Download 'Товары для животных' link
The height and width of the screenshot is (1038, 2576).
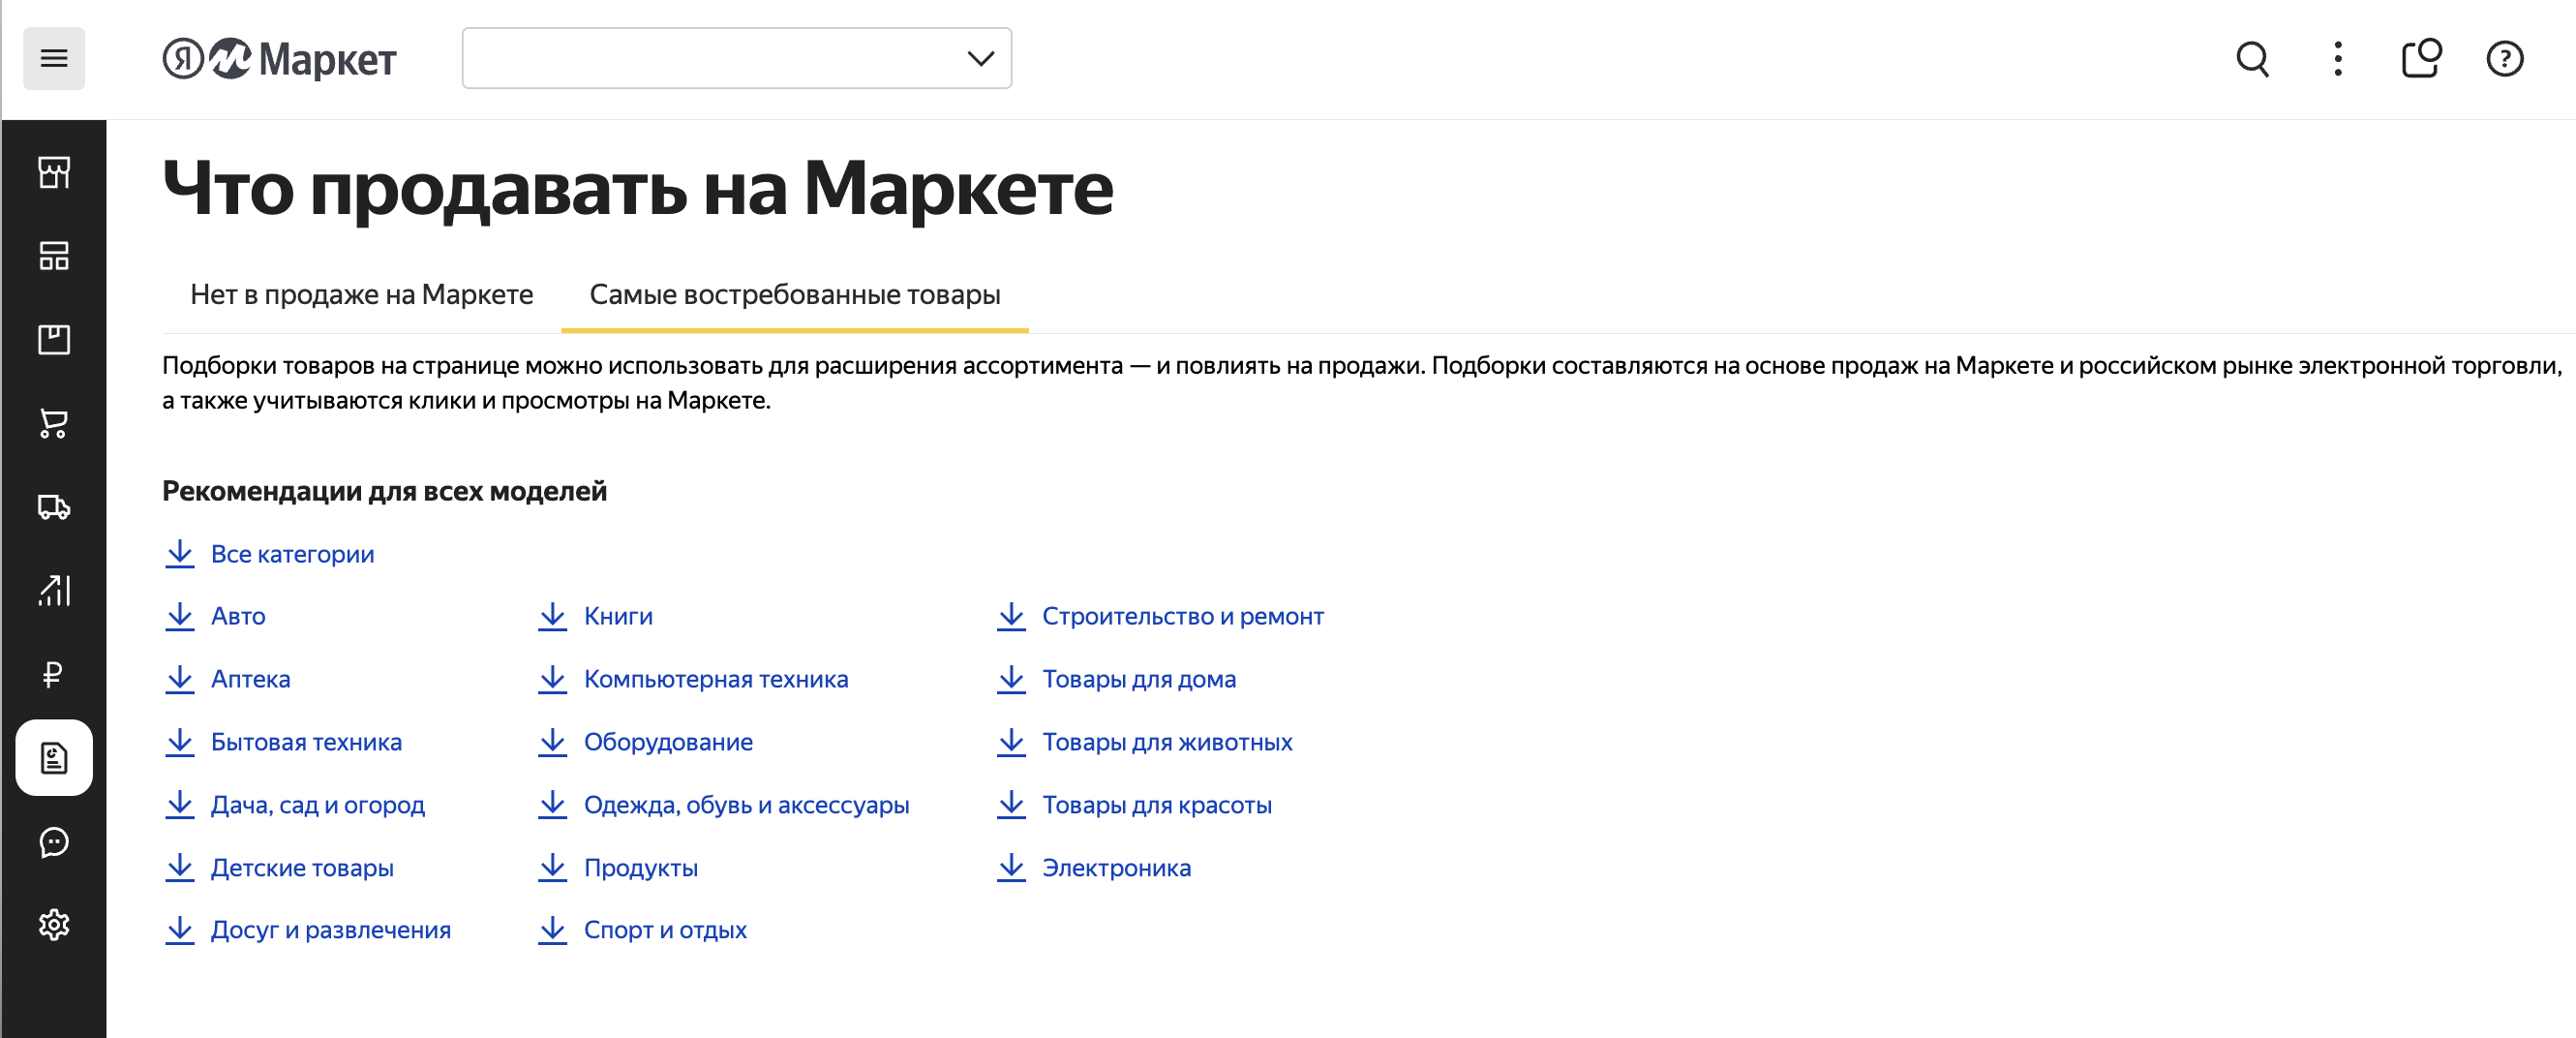1144,742
